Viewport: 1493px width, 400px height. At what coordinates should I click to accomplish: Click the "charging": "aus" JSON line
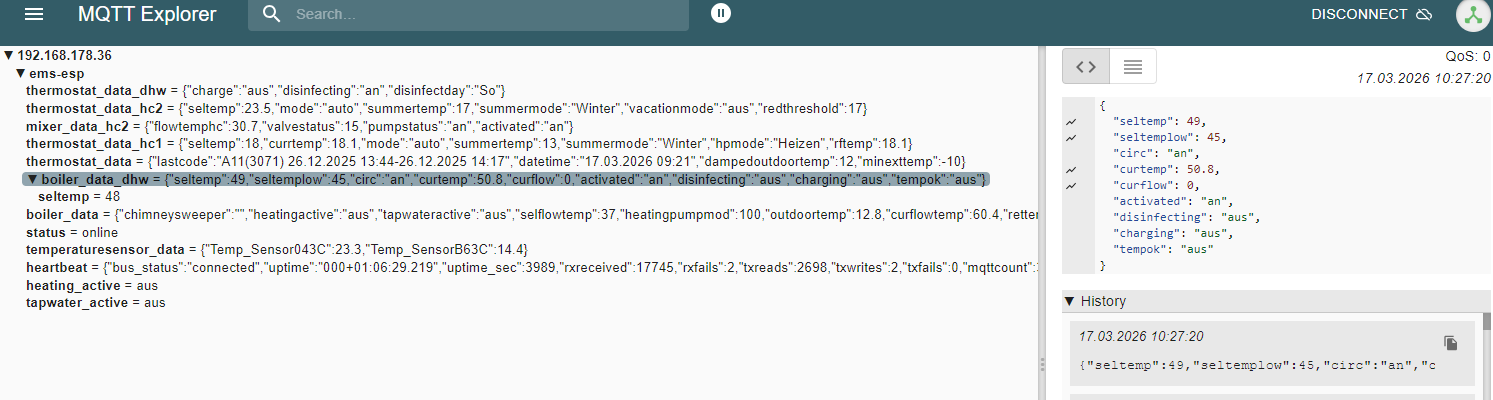point(1172,234)
